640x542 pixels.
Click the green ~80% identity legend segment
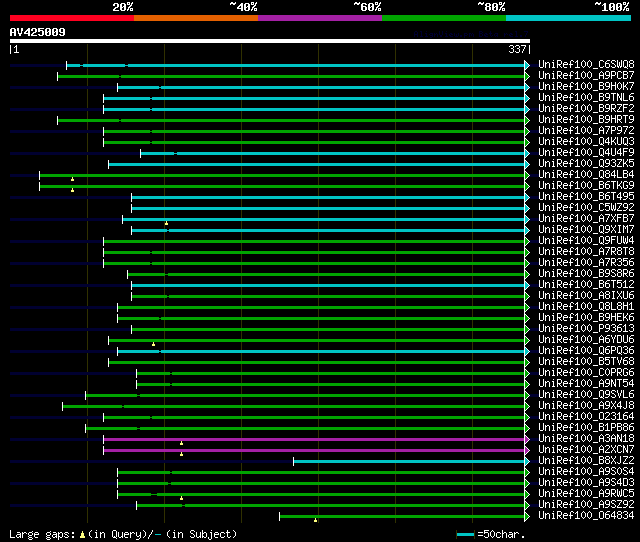[444, 18]
